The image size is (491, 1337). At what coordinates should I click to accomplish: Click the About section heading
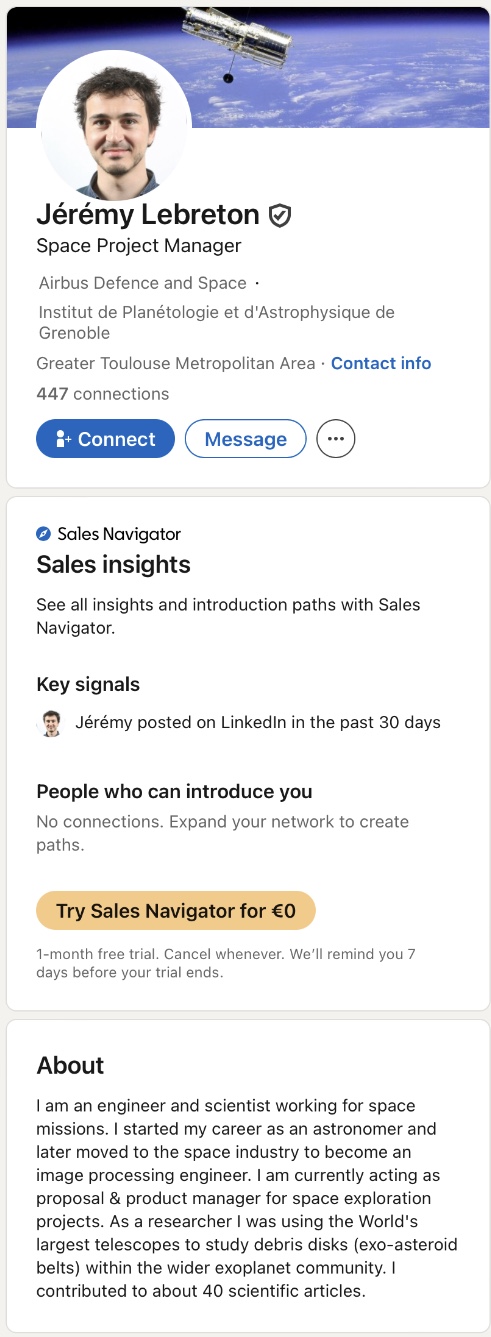(70, 1065)
